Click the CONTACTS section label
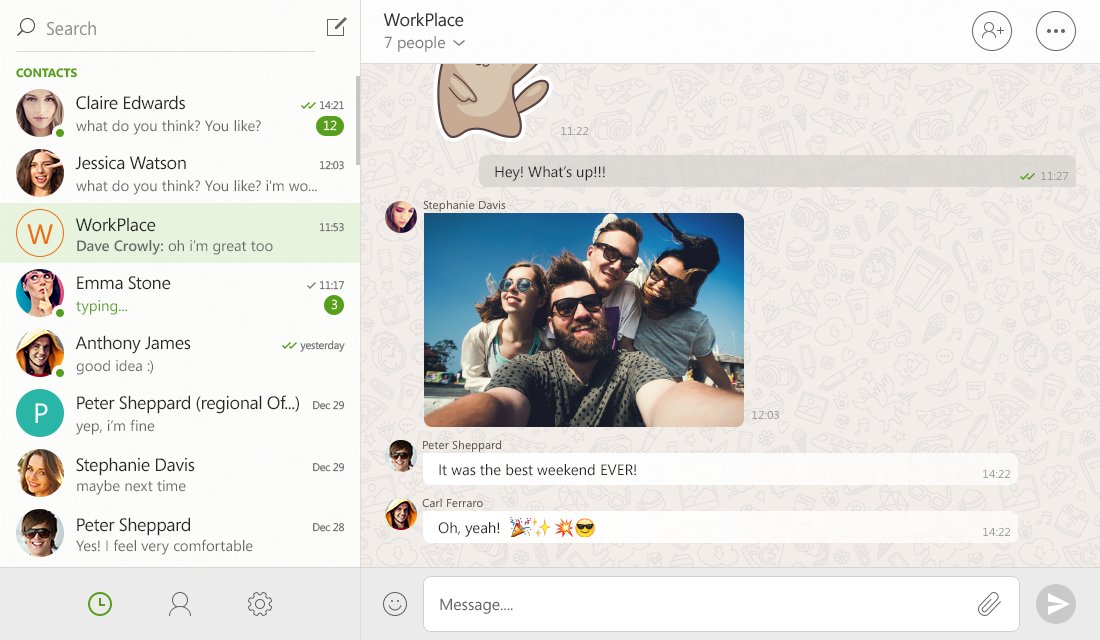The width and height of the screenshot is (1100, 640). pyautogui.click(x=46, y=73)
